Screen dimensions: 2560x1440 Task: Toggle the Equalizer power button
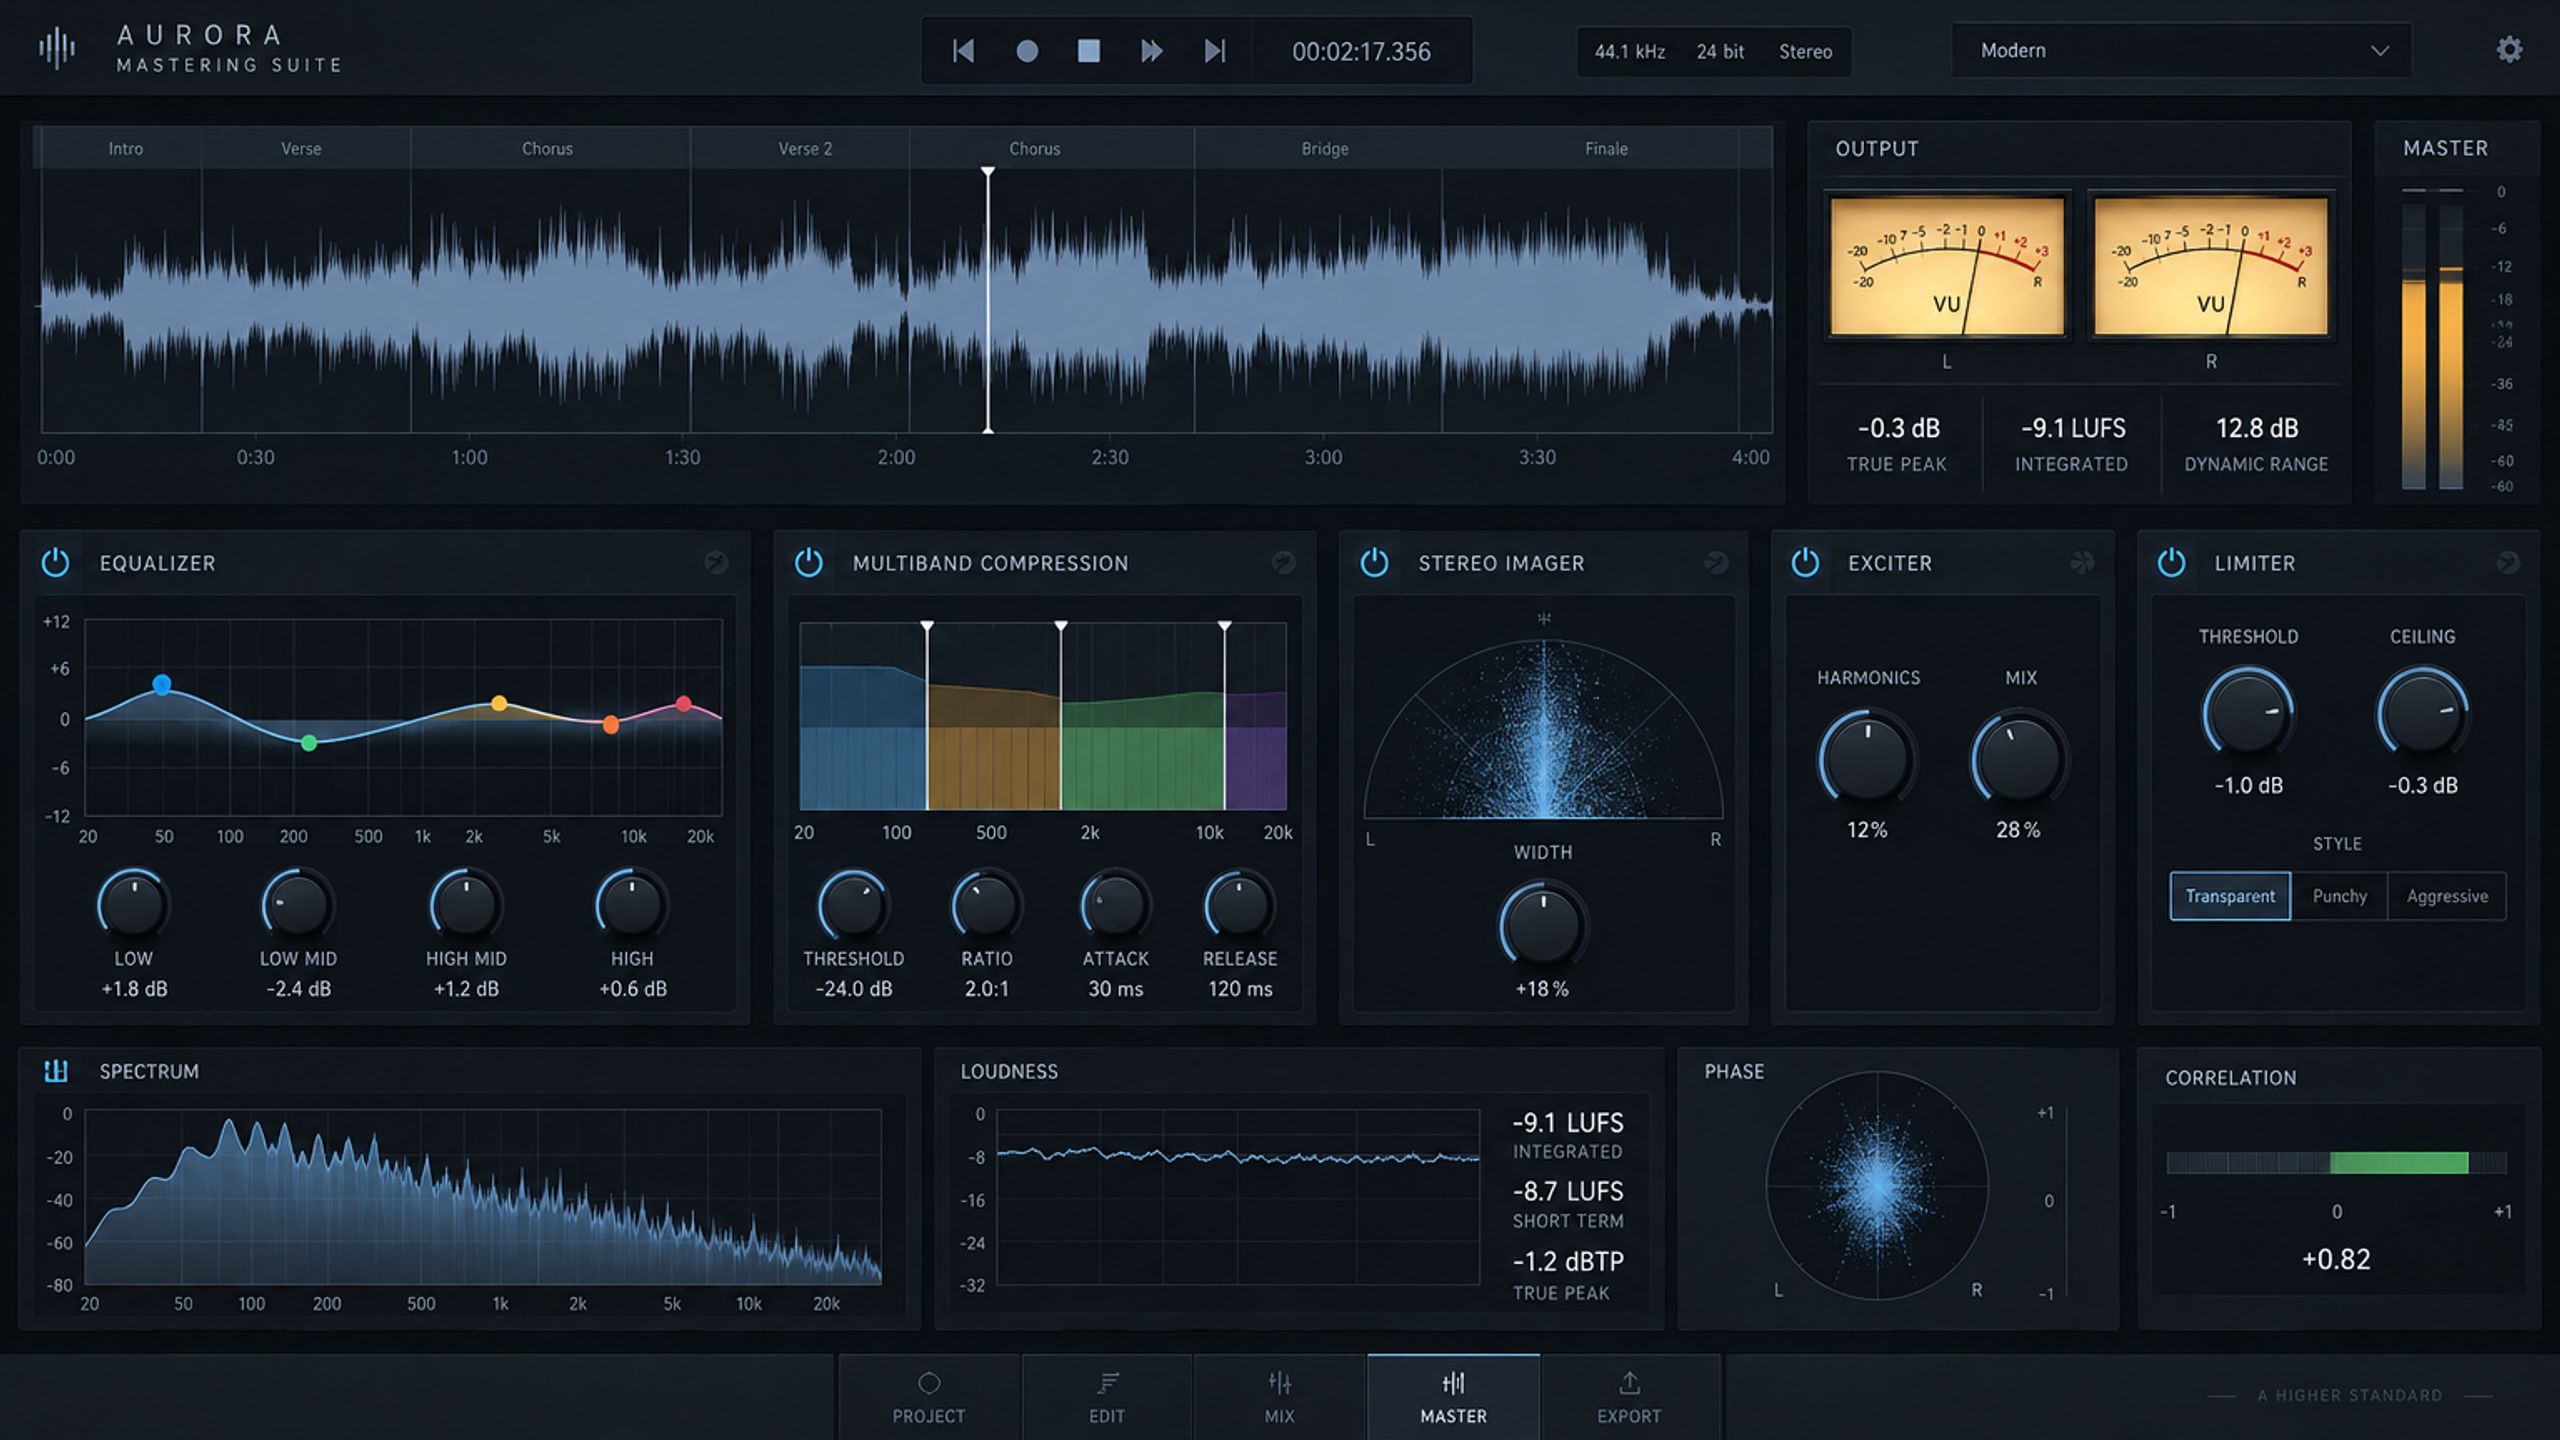(x=56, y=563)
